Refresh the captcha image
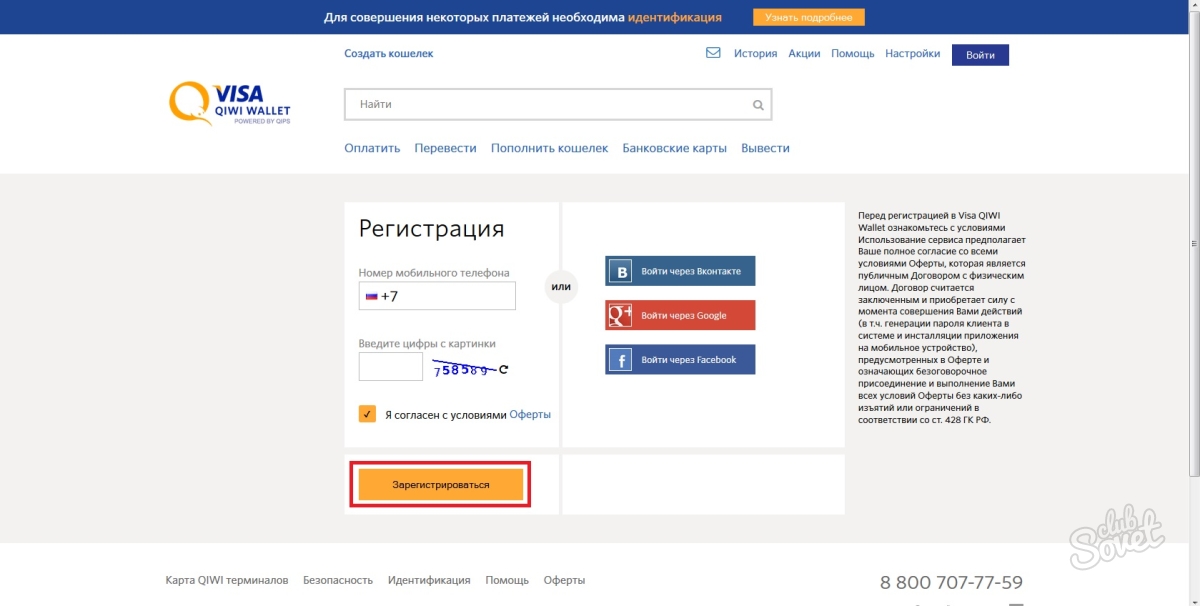This screenshot has height=606, width=1200. (504, 370)
